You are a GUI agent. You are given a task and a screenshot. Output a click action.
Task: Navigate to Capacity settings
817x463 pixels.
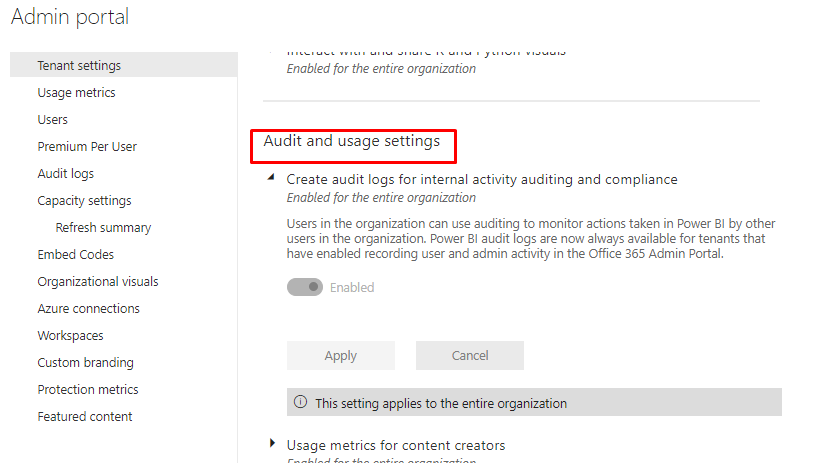(84, 201)
